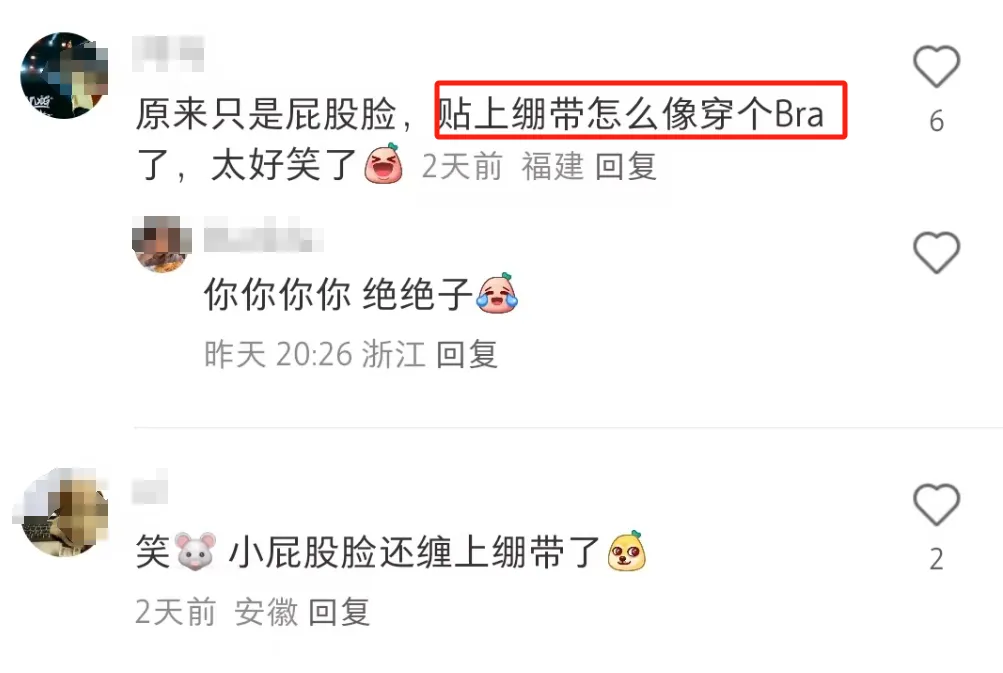
Task: Open the avatar of the 安徽 commenter
Action: [64, 512]
